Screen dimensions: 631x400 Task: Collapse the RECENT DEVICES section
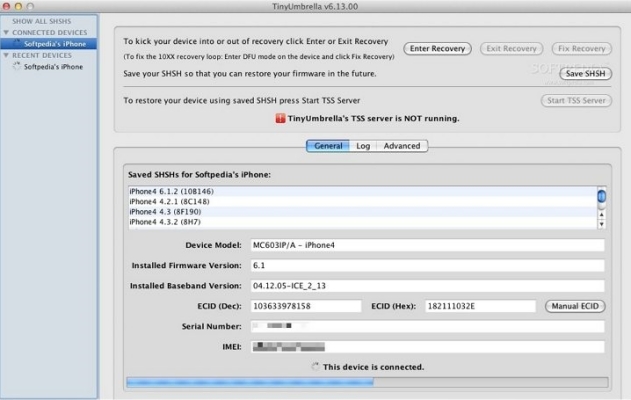(x=6, y=56)
